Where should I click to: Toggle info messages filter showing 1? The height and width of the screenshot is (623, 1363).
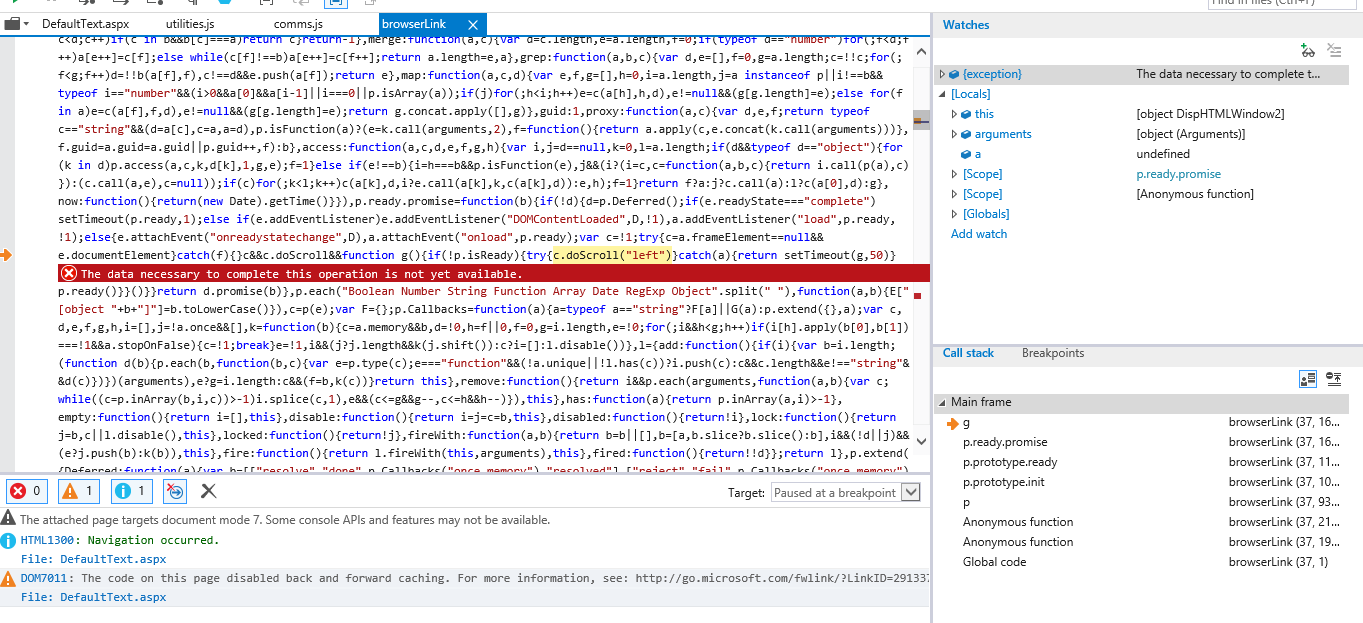pyautogui.click(x=131, y=491)
